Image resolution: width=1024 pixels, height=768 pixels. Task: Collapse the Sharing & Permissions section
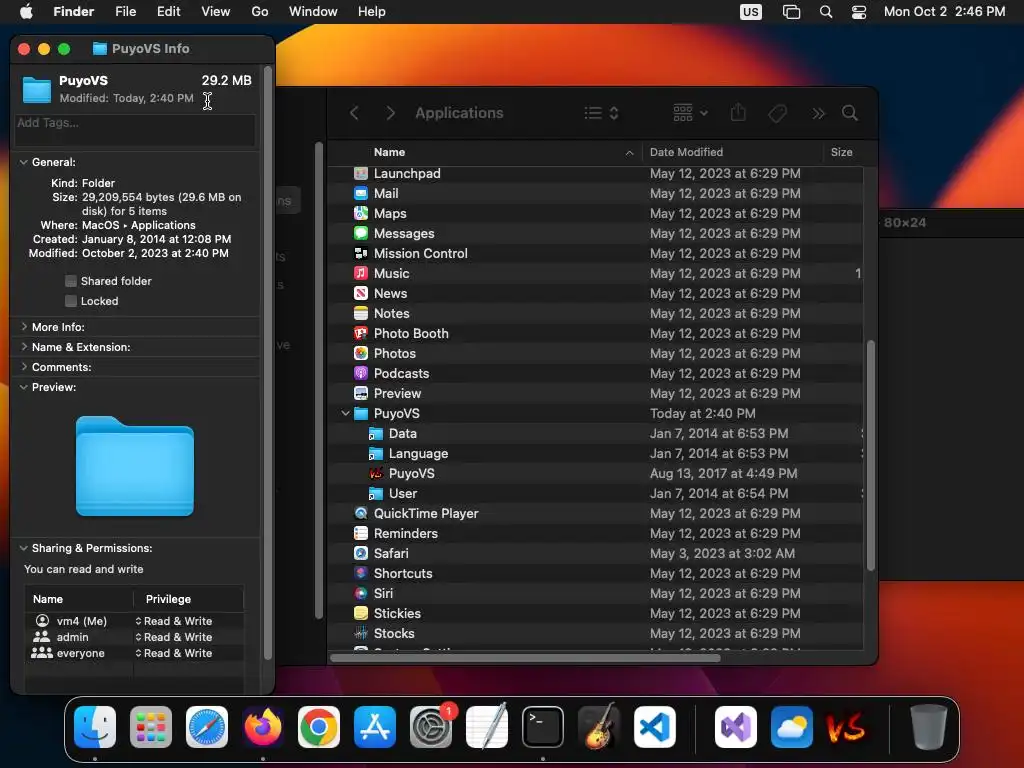(x=24, y=548)
